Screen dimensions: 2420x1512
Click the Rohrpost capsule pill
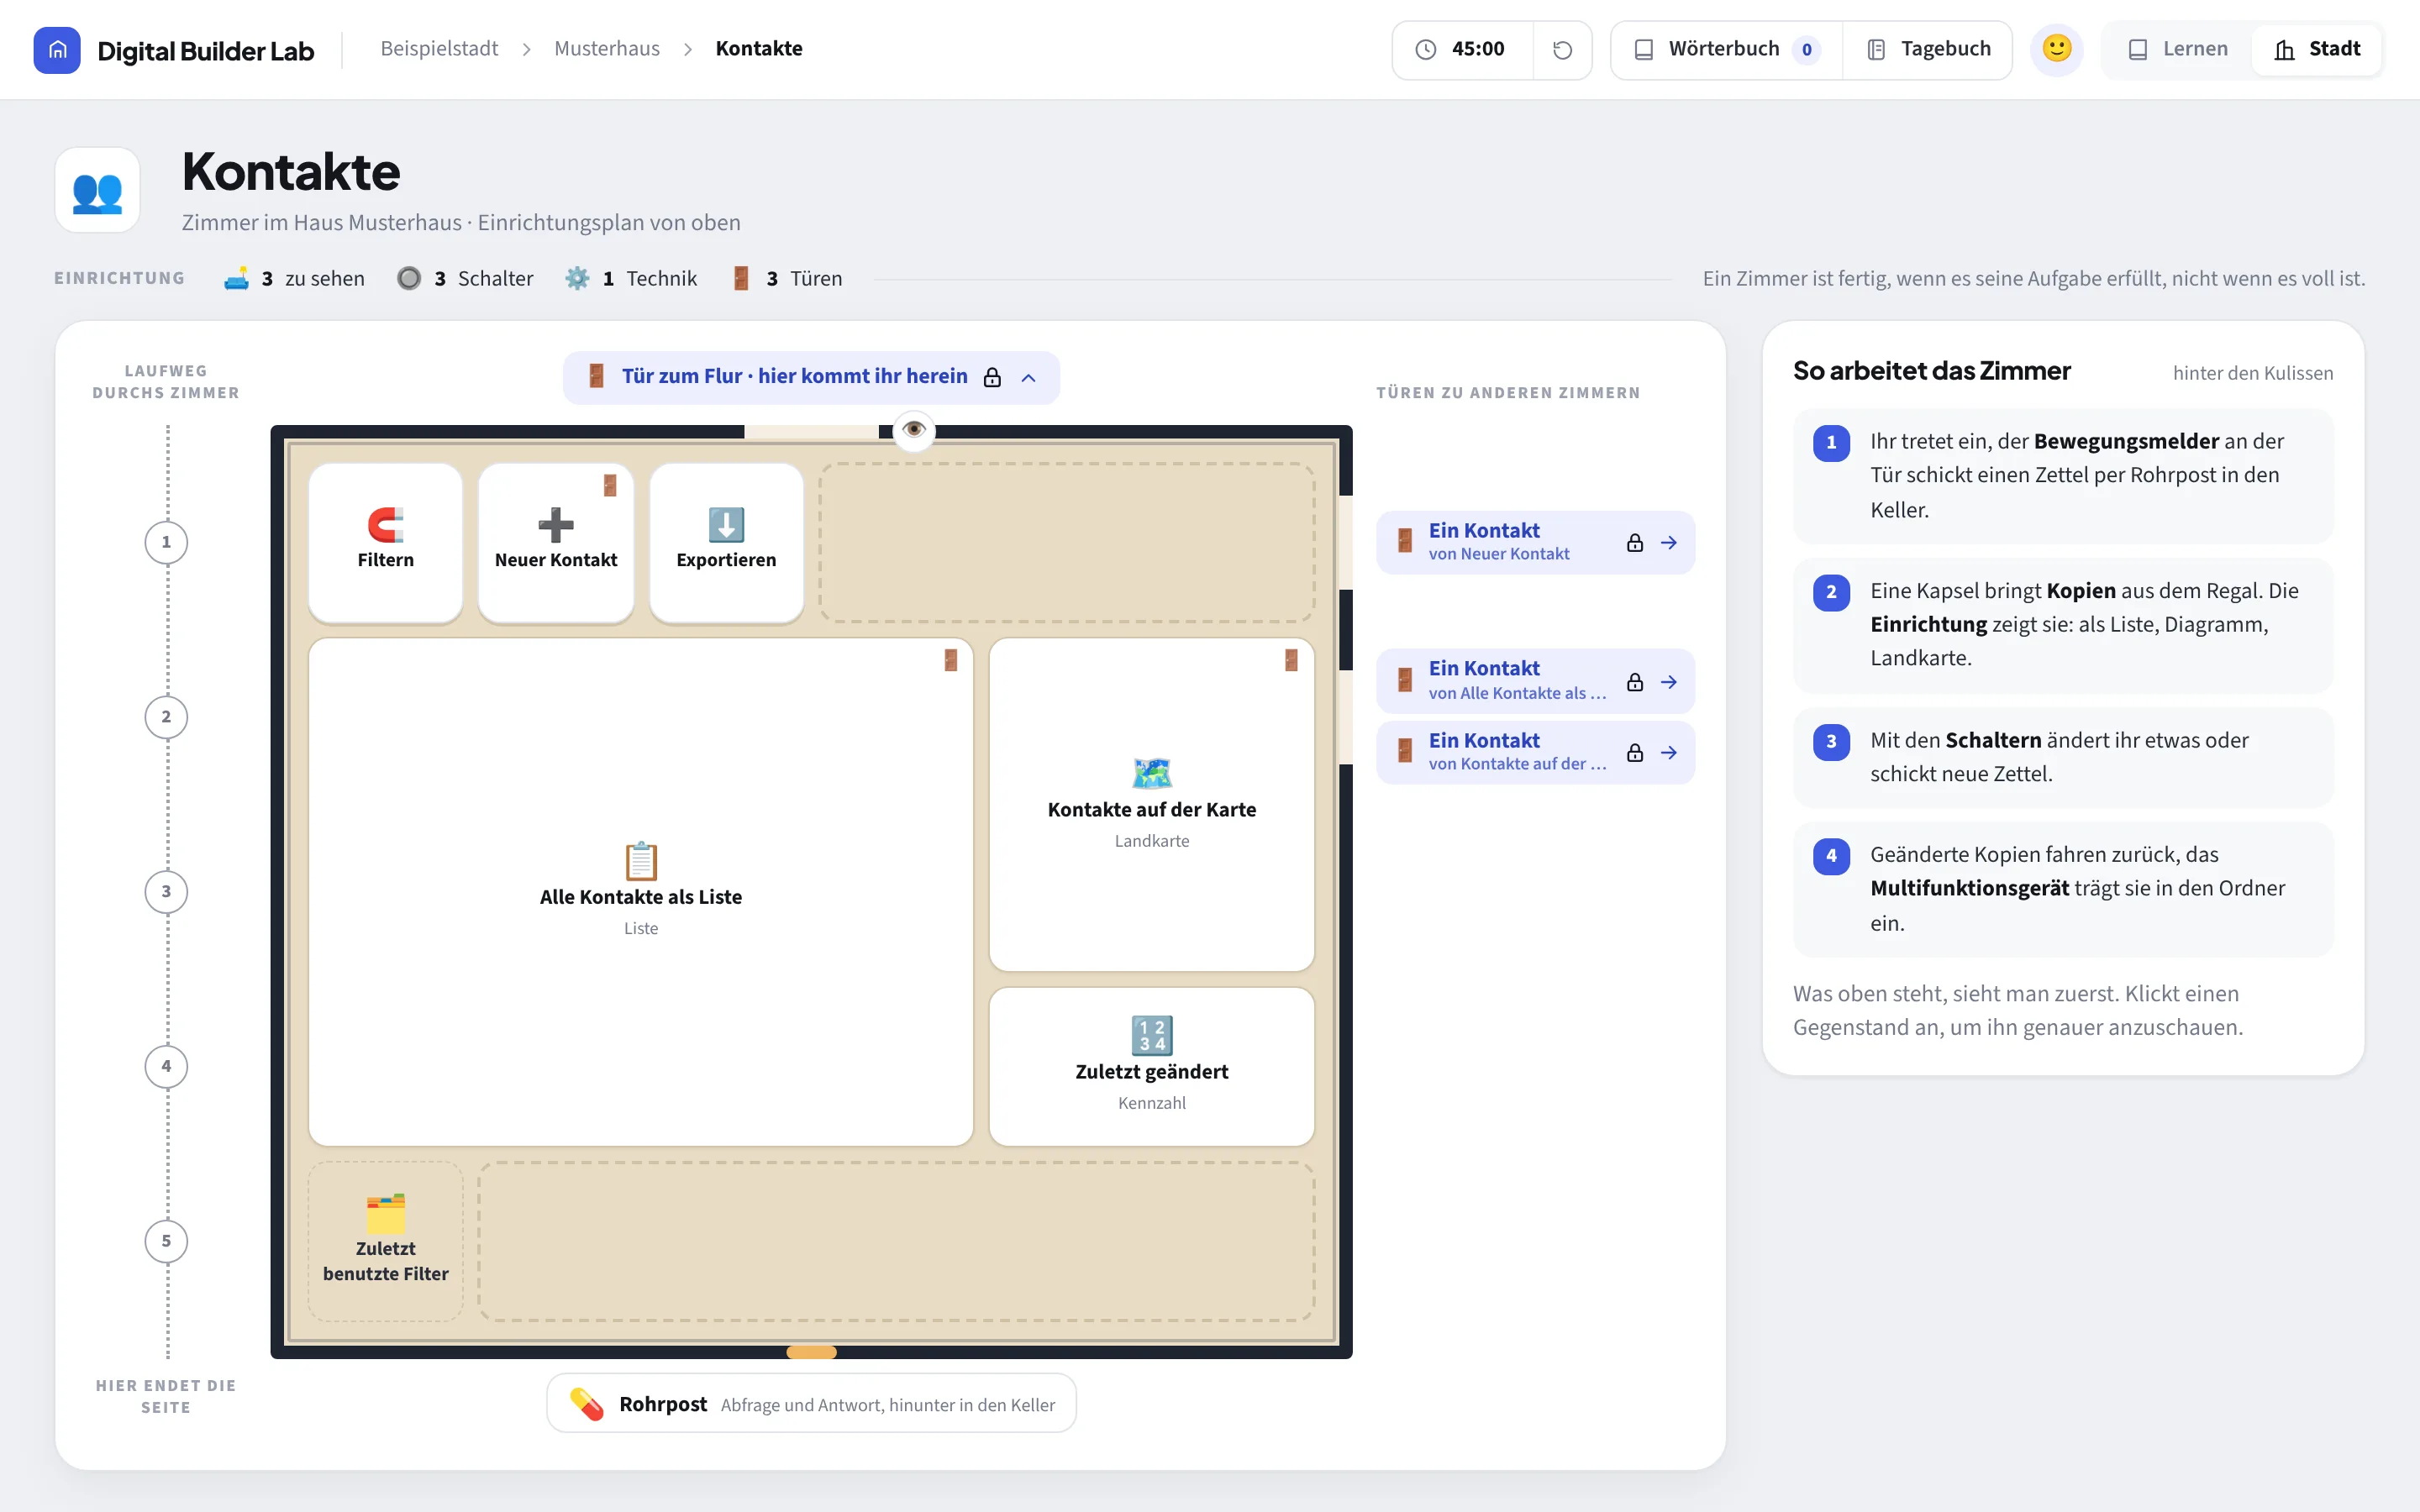click(811, 1404)
